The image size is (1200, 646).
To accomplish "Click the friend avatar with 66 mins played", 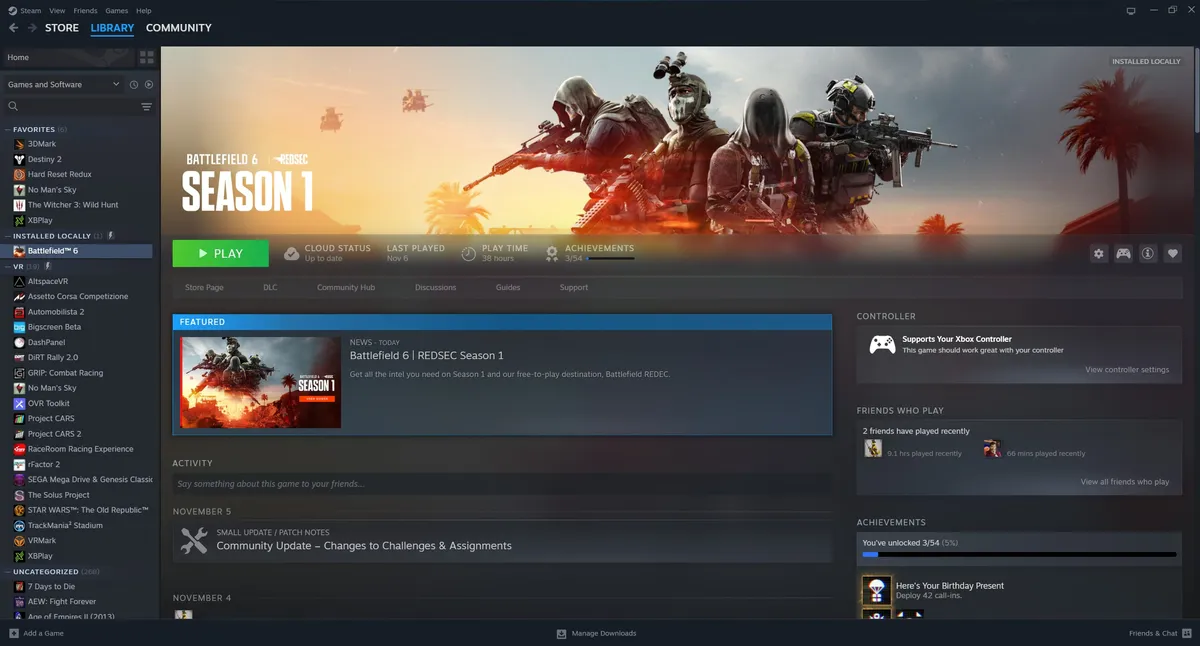I will [x=992, y=449].
